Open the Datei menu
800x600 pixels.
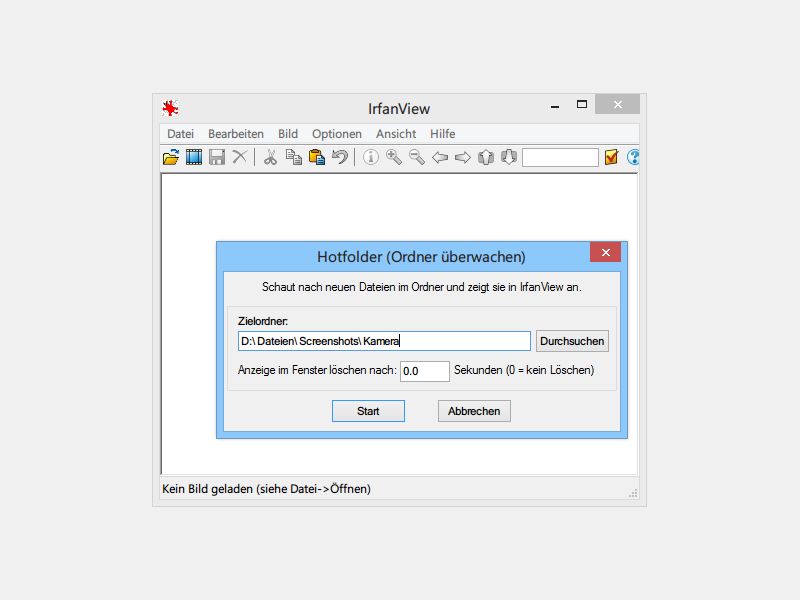coord(181,134)
